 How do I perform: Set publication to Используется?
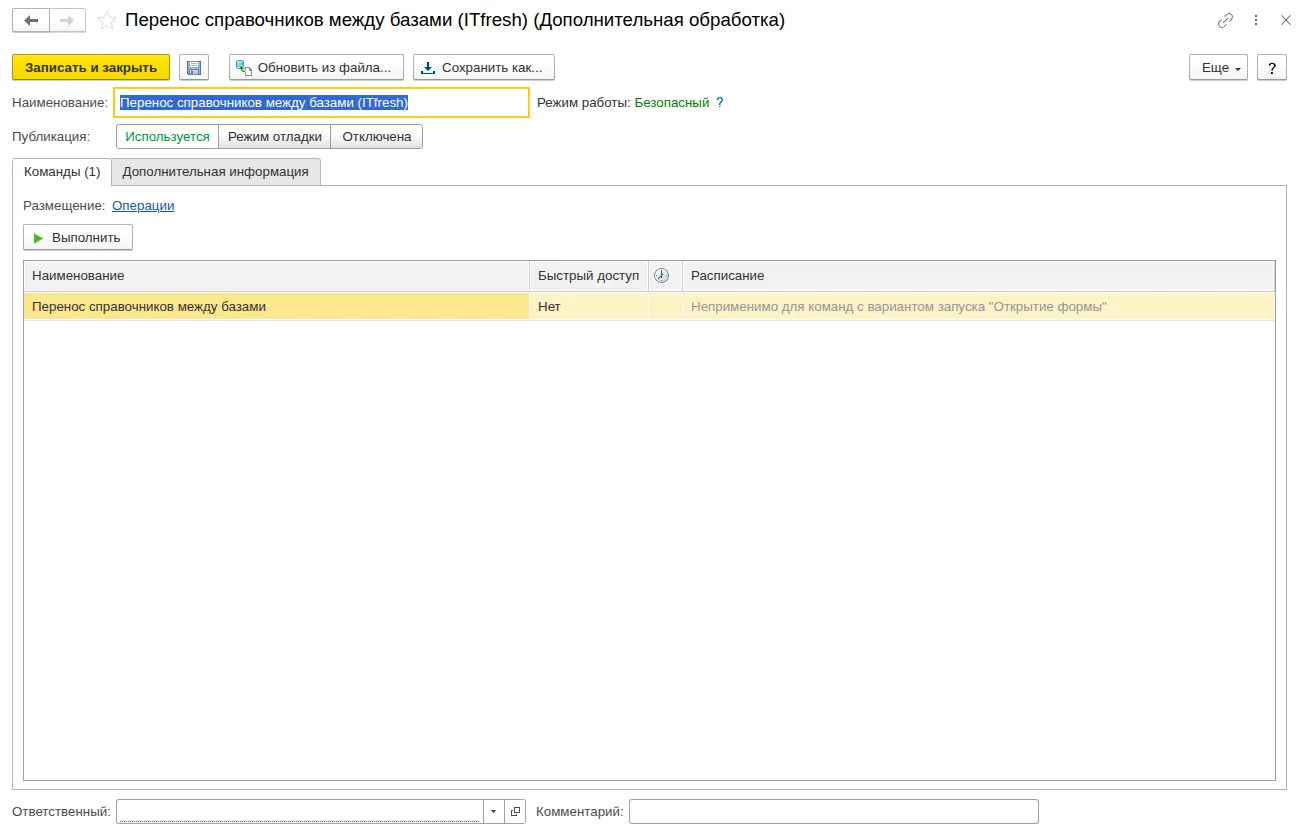168,137
